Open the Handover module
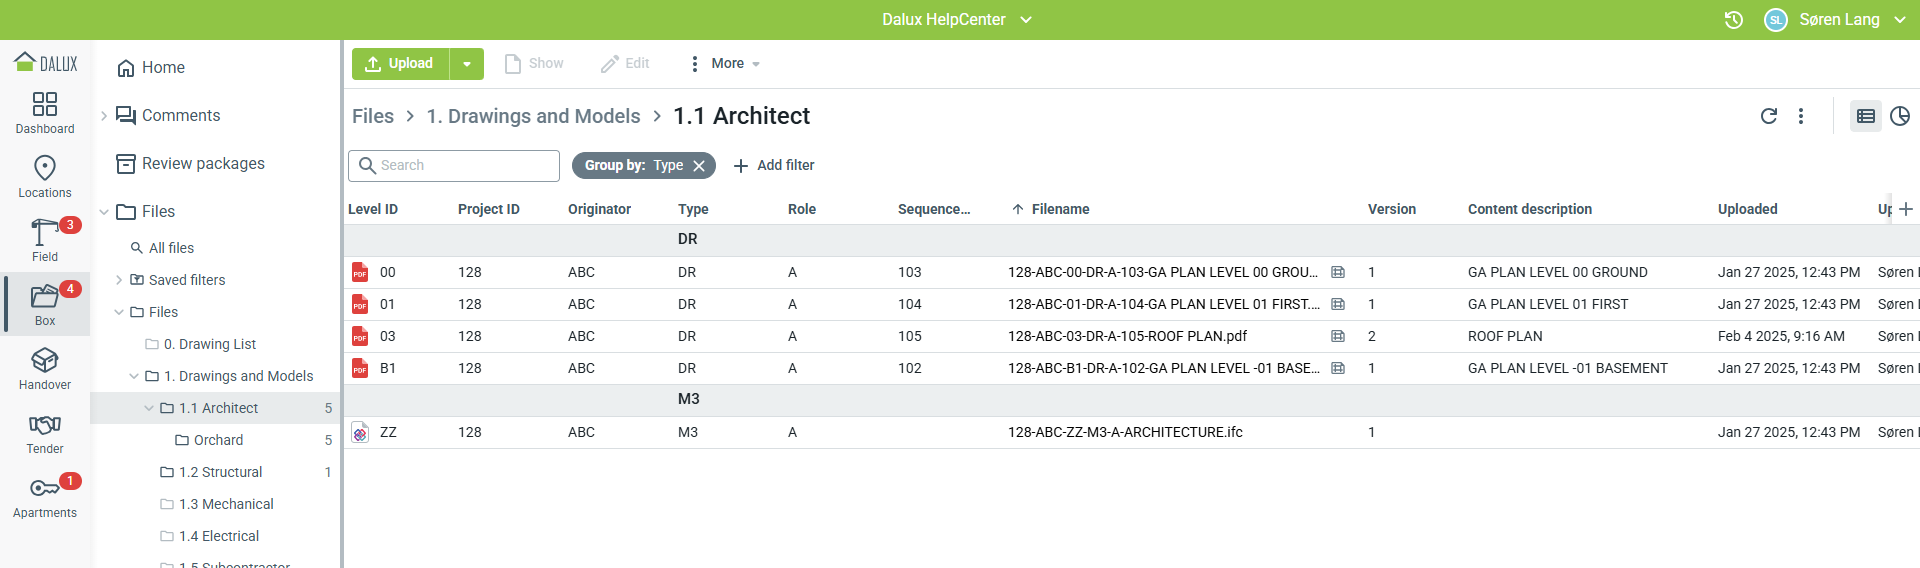The image size is (1920, 568). coord(45,368)
